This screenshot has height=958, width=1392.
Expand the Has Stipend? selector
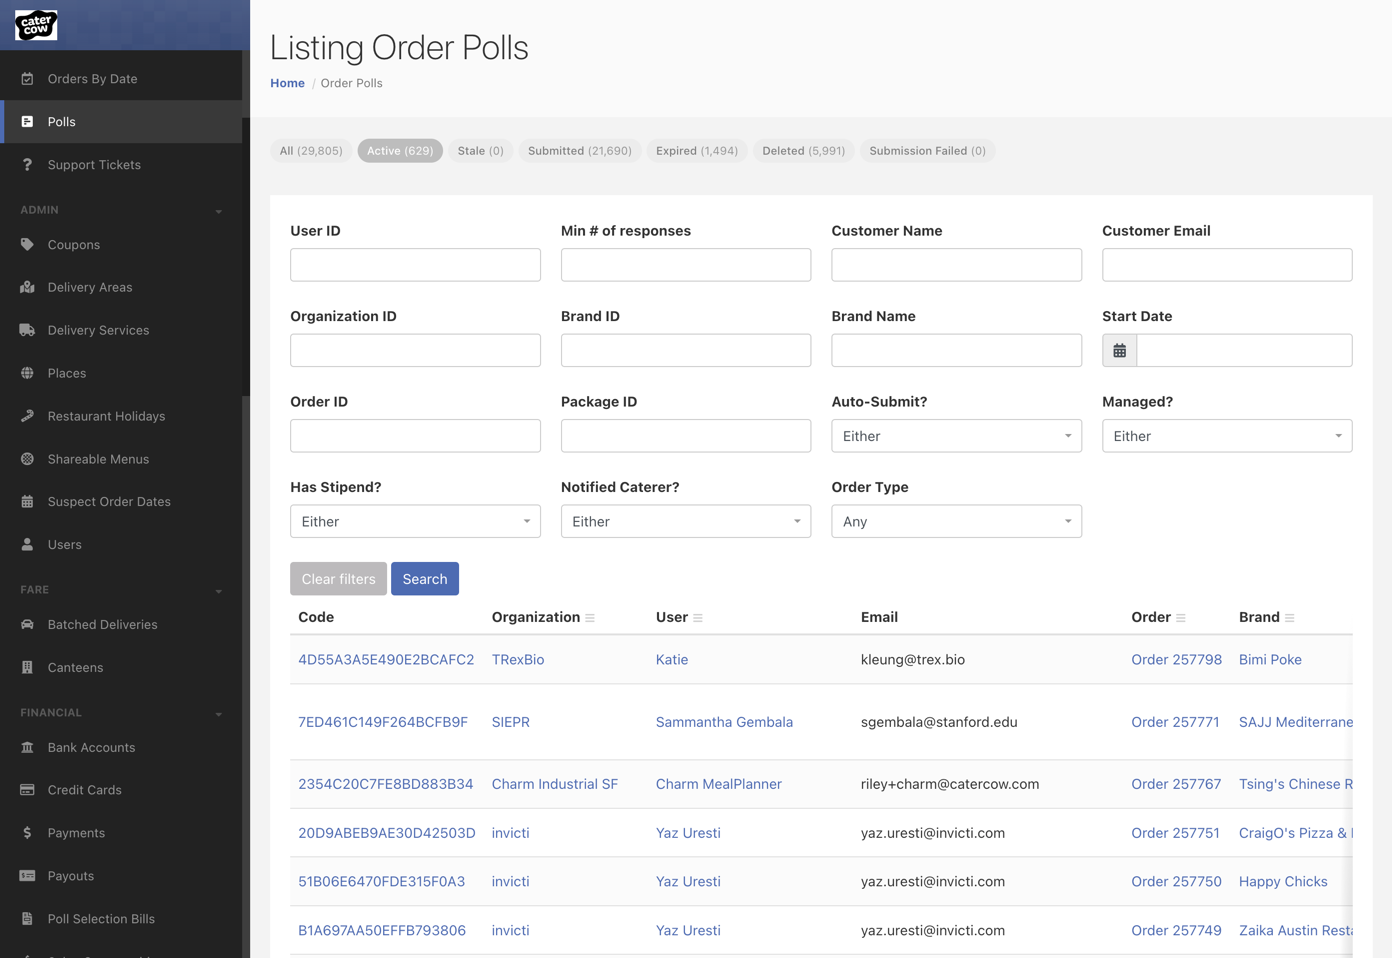(415, 521)
